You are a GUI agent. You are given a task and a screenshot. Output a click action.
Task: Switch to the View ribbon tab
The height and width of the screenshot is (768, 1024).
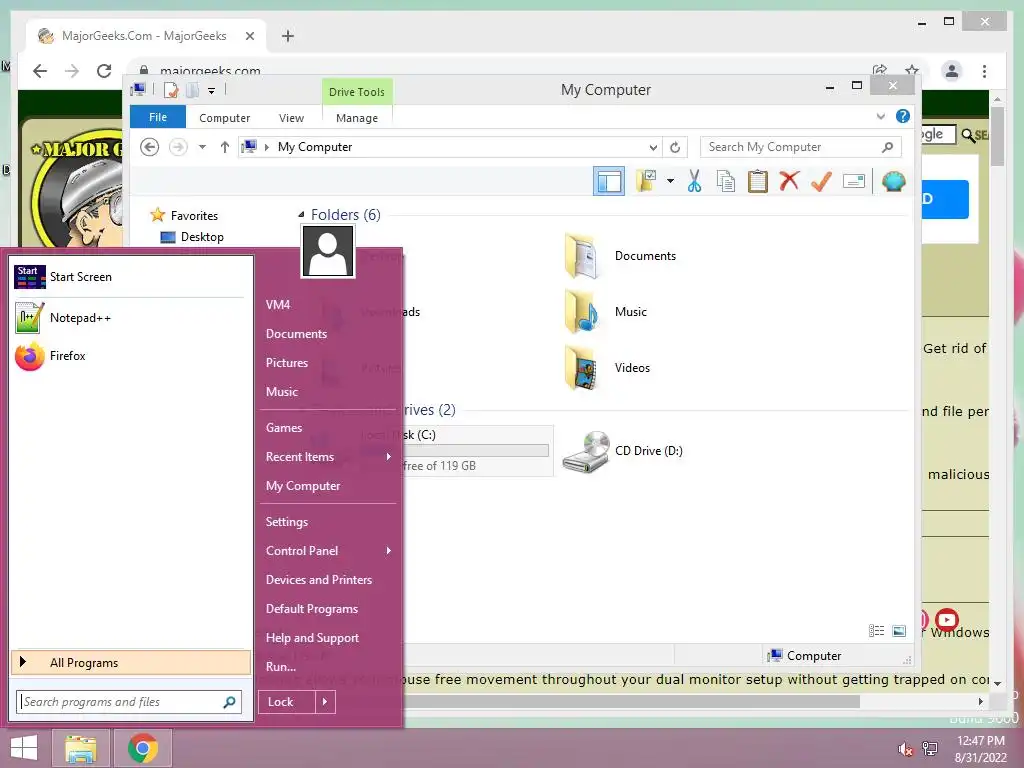tap(291, 118)
